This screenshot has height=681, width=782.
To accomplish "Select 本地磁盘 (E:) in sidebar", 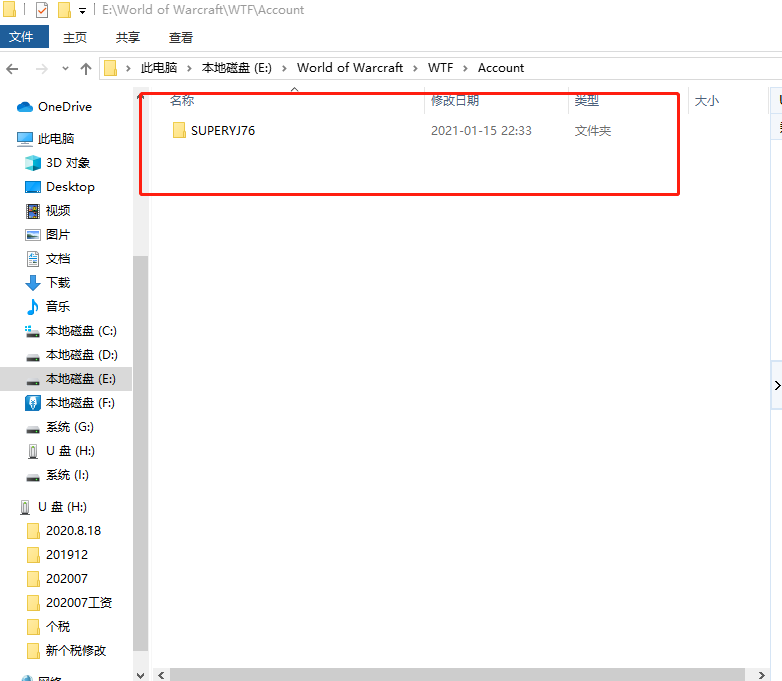I will [81, 379].
